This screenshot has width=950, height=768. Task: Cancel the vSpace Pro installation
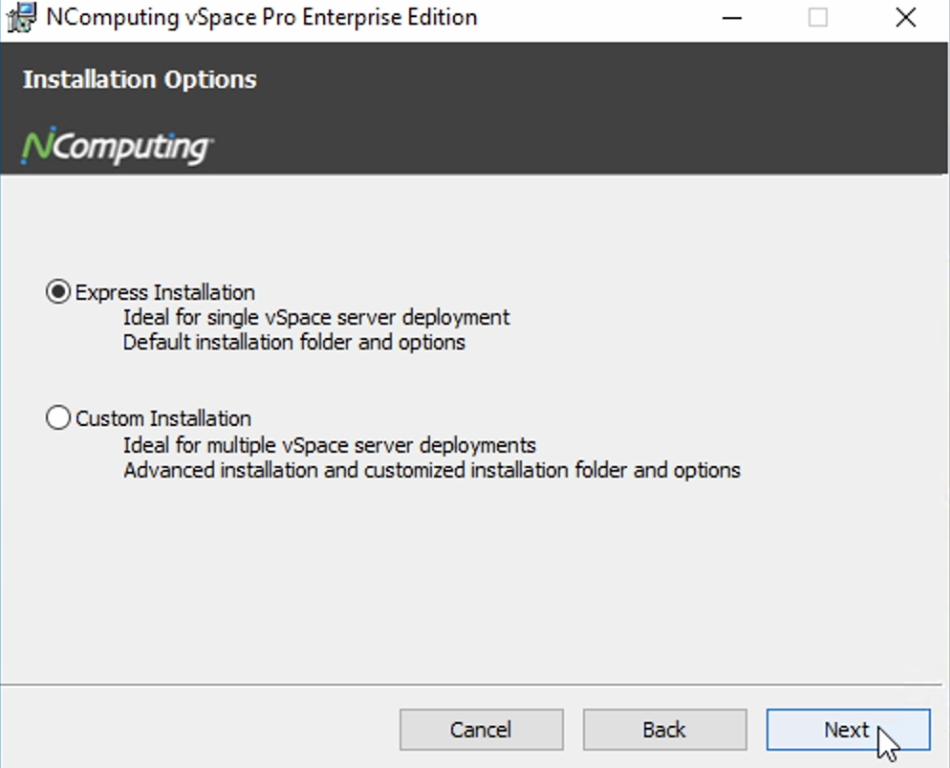coord(481,730)
